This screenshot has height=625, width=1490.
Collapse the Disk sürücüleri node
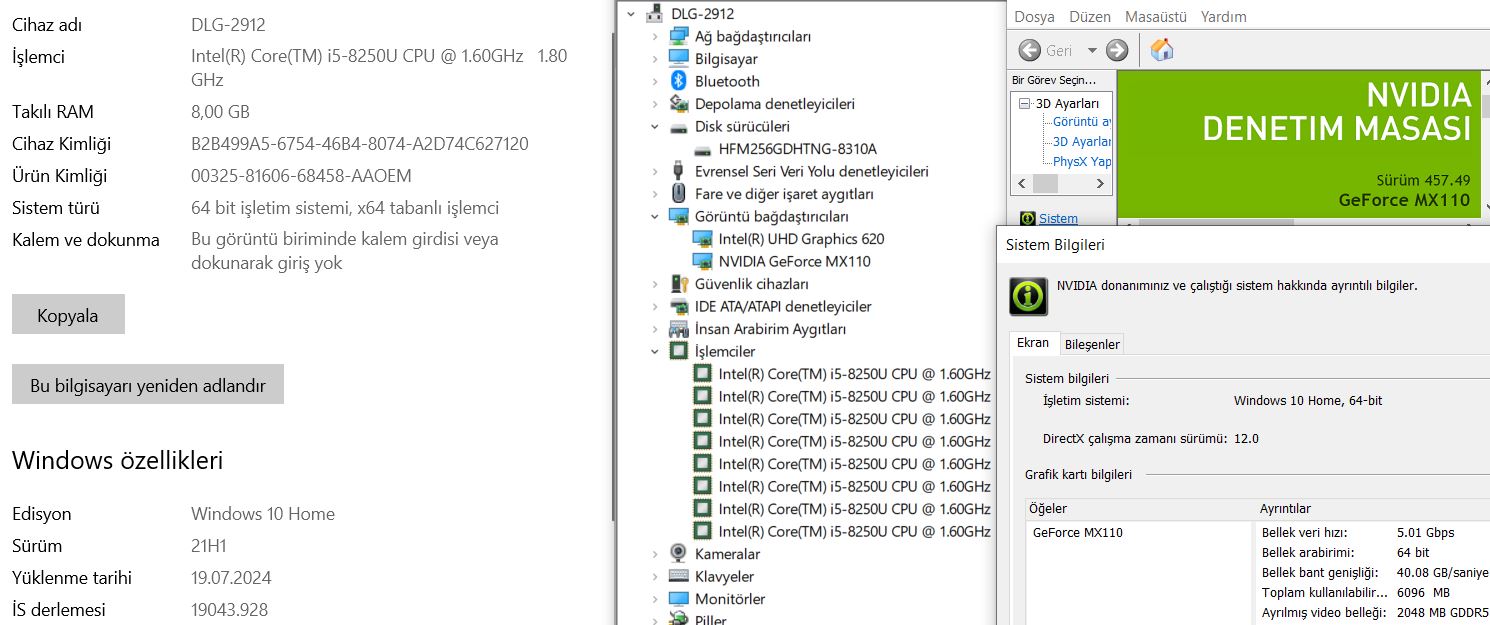point(655,127)
